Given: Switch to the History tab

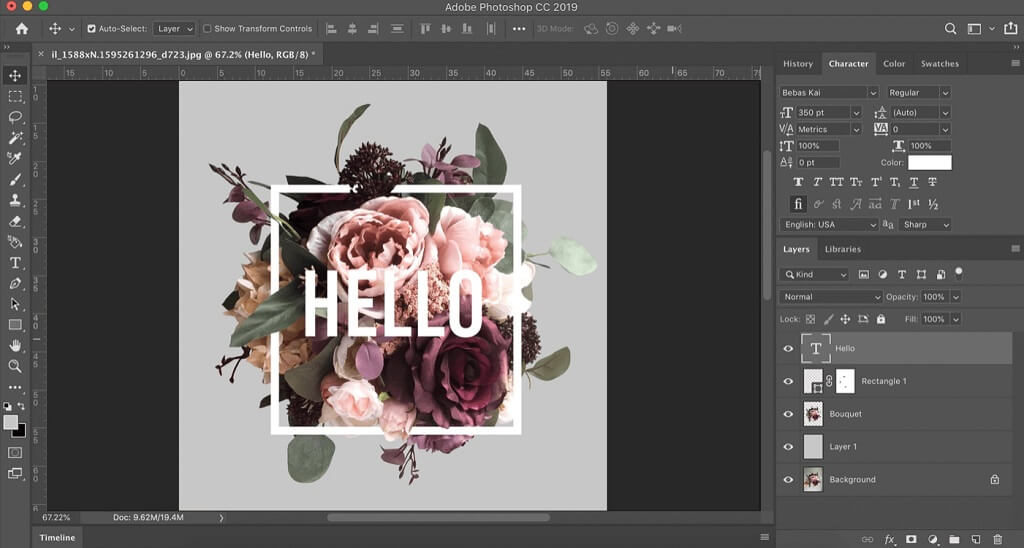Looking at the screenshot, I should tap(797, 64).
